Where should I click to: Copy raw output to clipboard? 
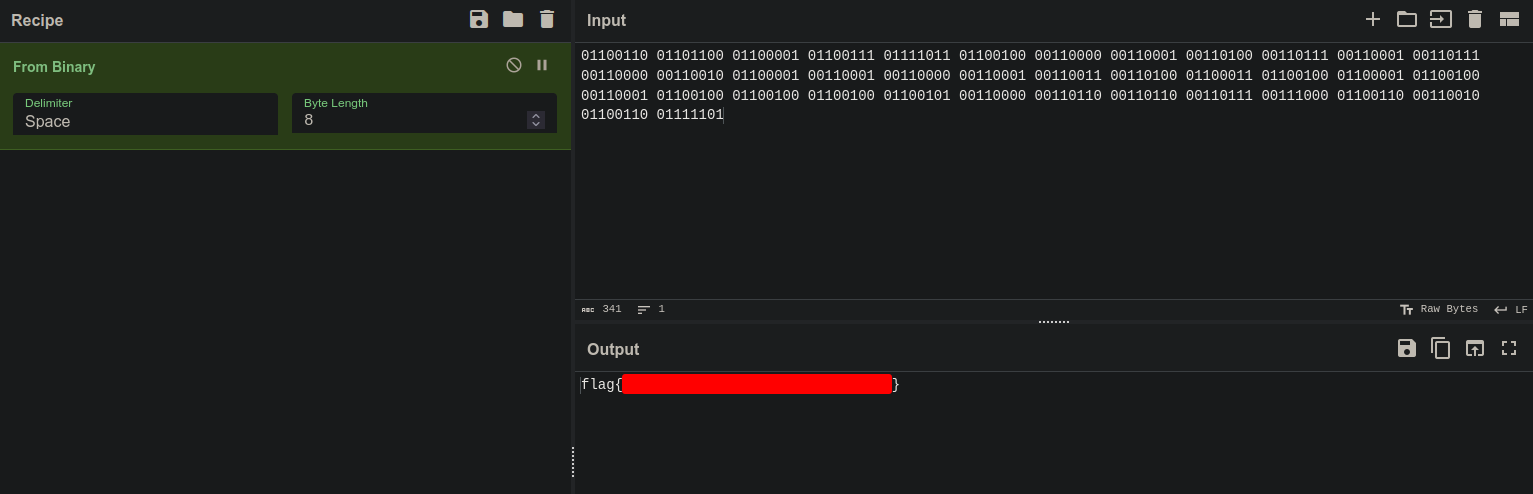pos(1441,348)
